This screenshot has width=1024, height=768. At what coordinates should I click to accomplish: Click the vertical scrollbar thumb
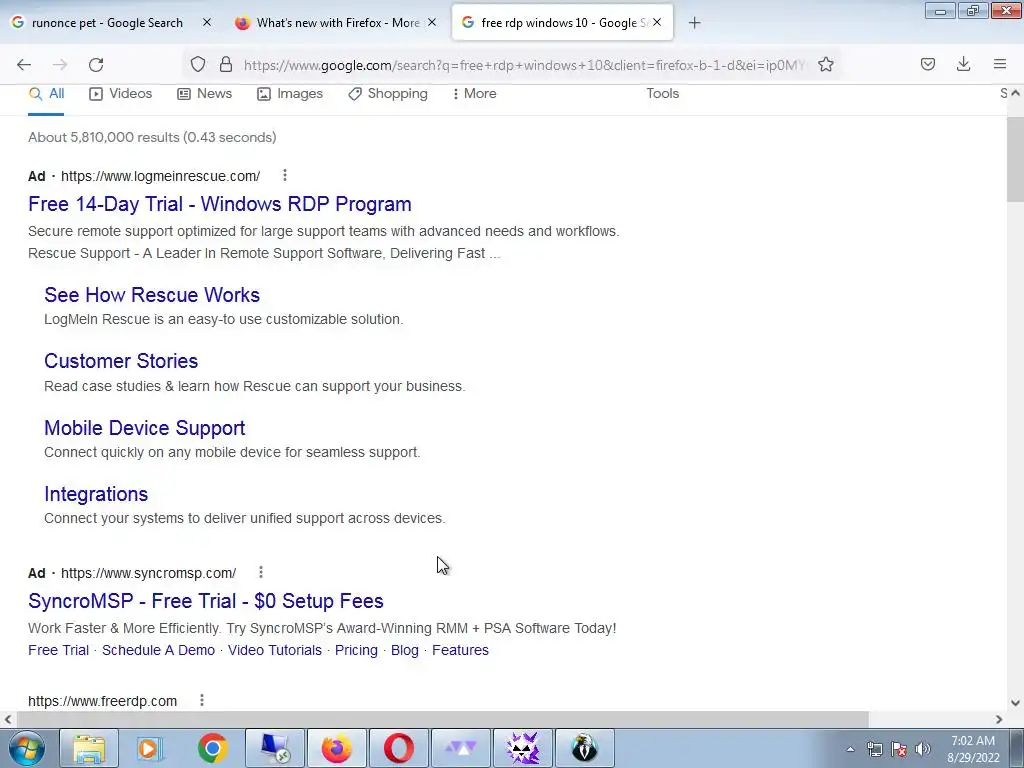pyautogui.click(x=1015, y=160)
